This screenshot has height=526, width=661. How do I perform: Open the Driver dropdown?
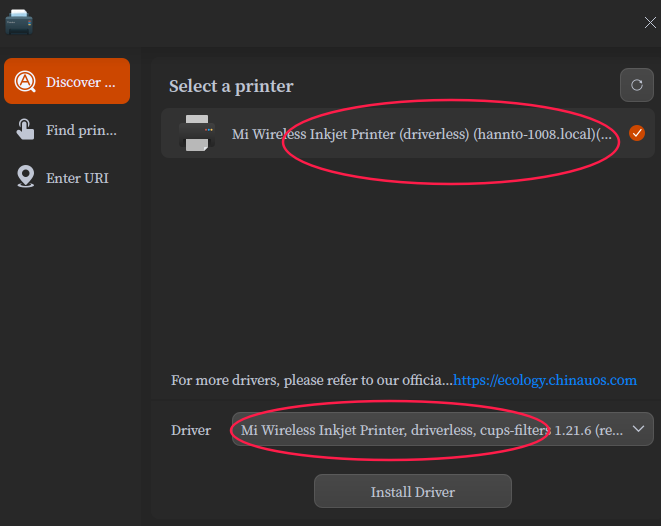[x=443, y=429]
